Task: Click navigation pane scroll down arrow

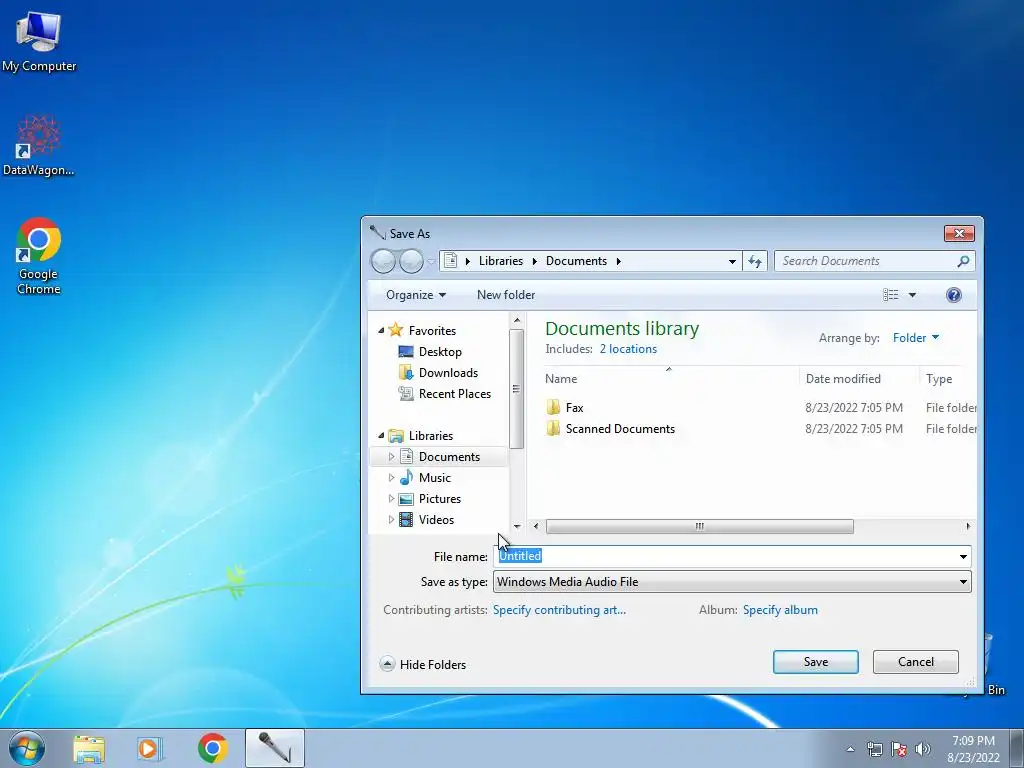Action: tap(517, 526)
